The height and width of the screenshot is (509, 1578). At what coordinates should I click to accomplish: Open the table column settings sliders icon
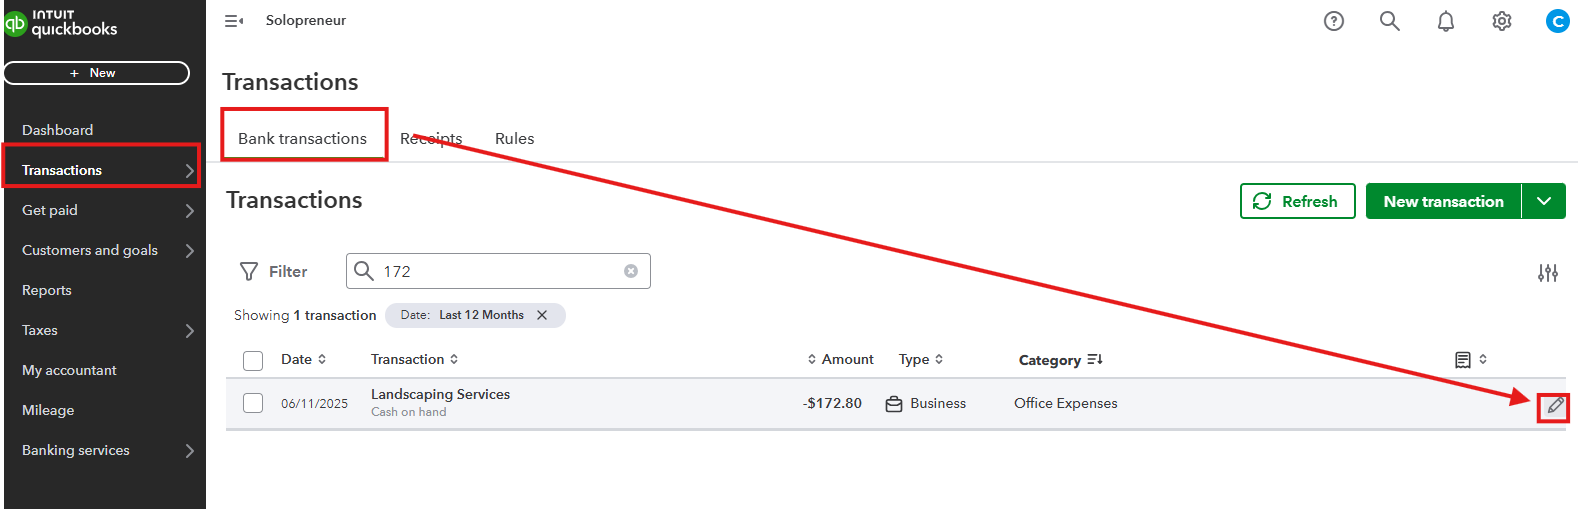point(1548,273)
